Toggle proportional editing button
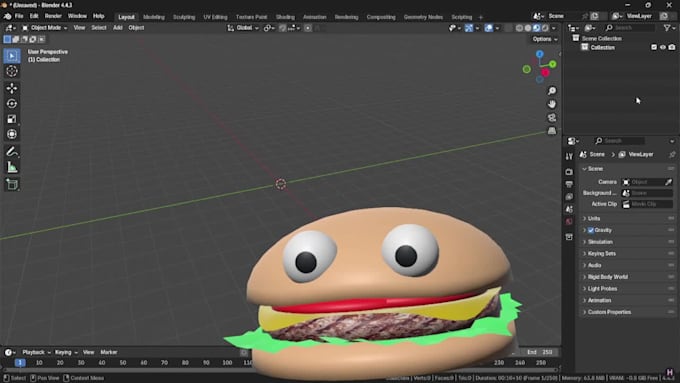The image size is (680, 383). click(x=308, y=28)
